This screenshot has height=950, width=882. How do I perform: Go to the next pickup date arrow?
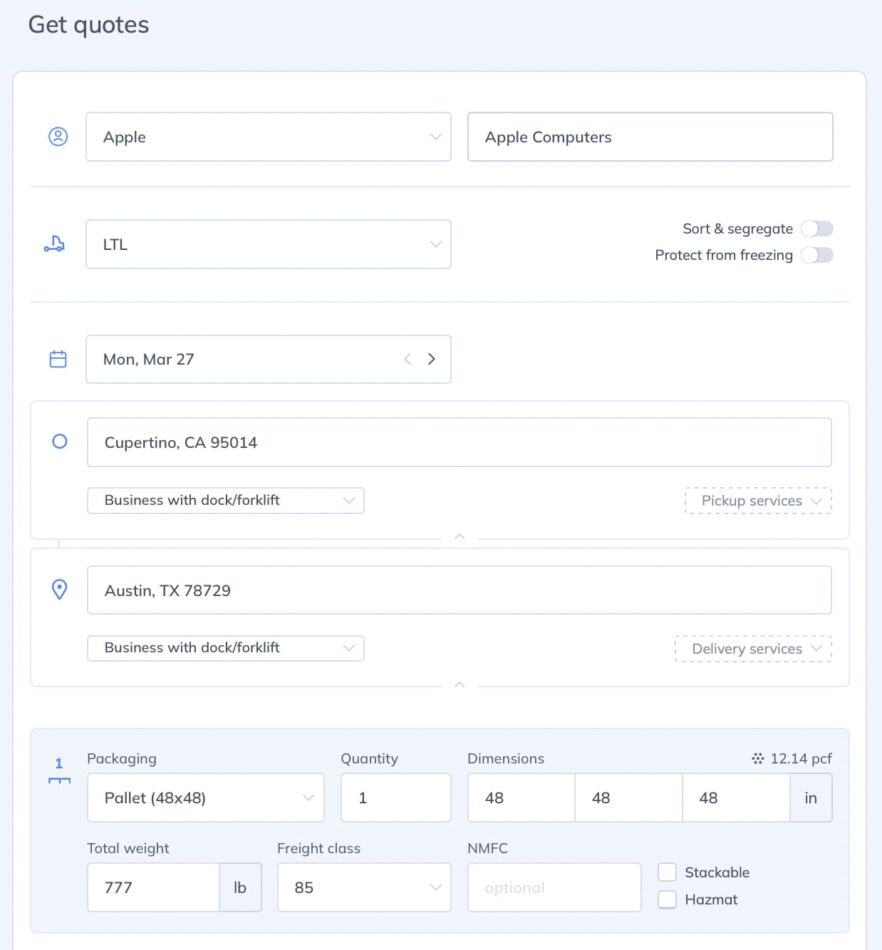[x=432, y=359]
